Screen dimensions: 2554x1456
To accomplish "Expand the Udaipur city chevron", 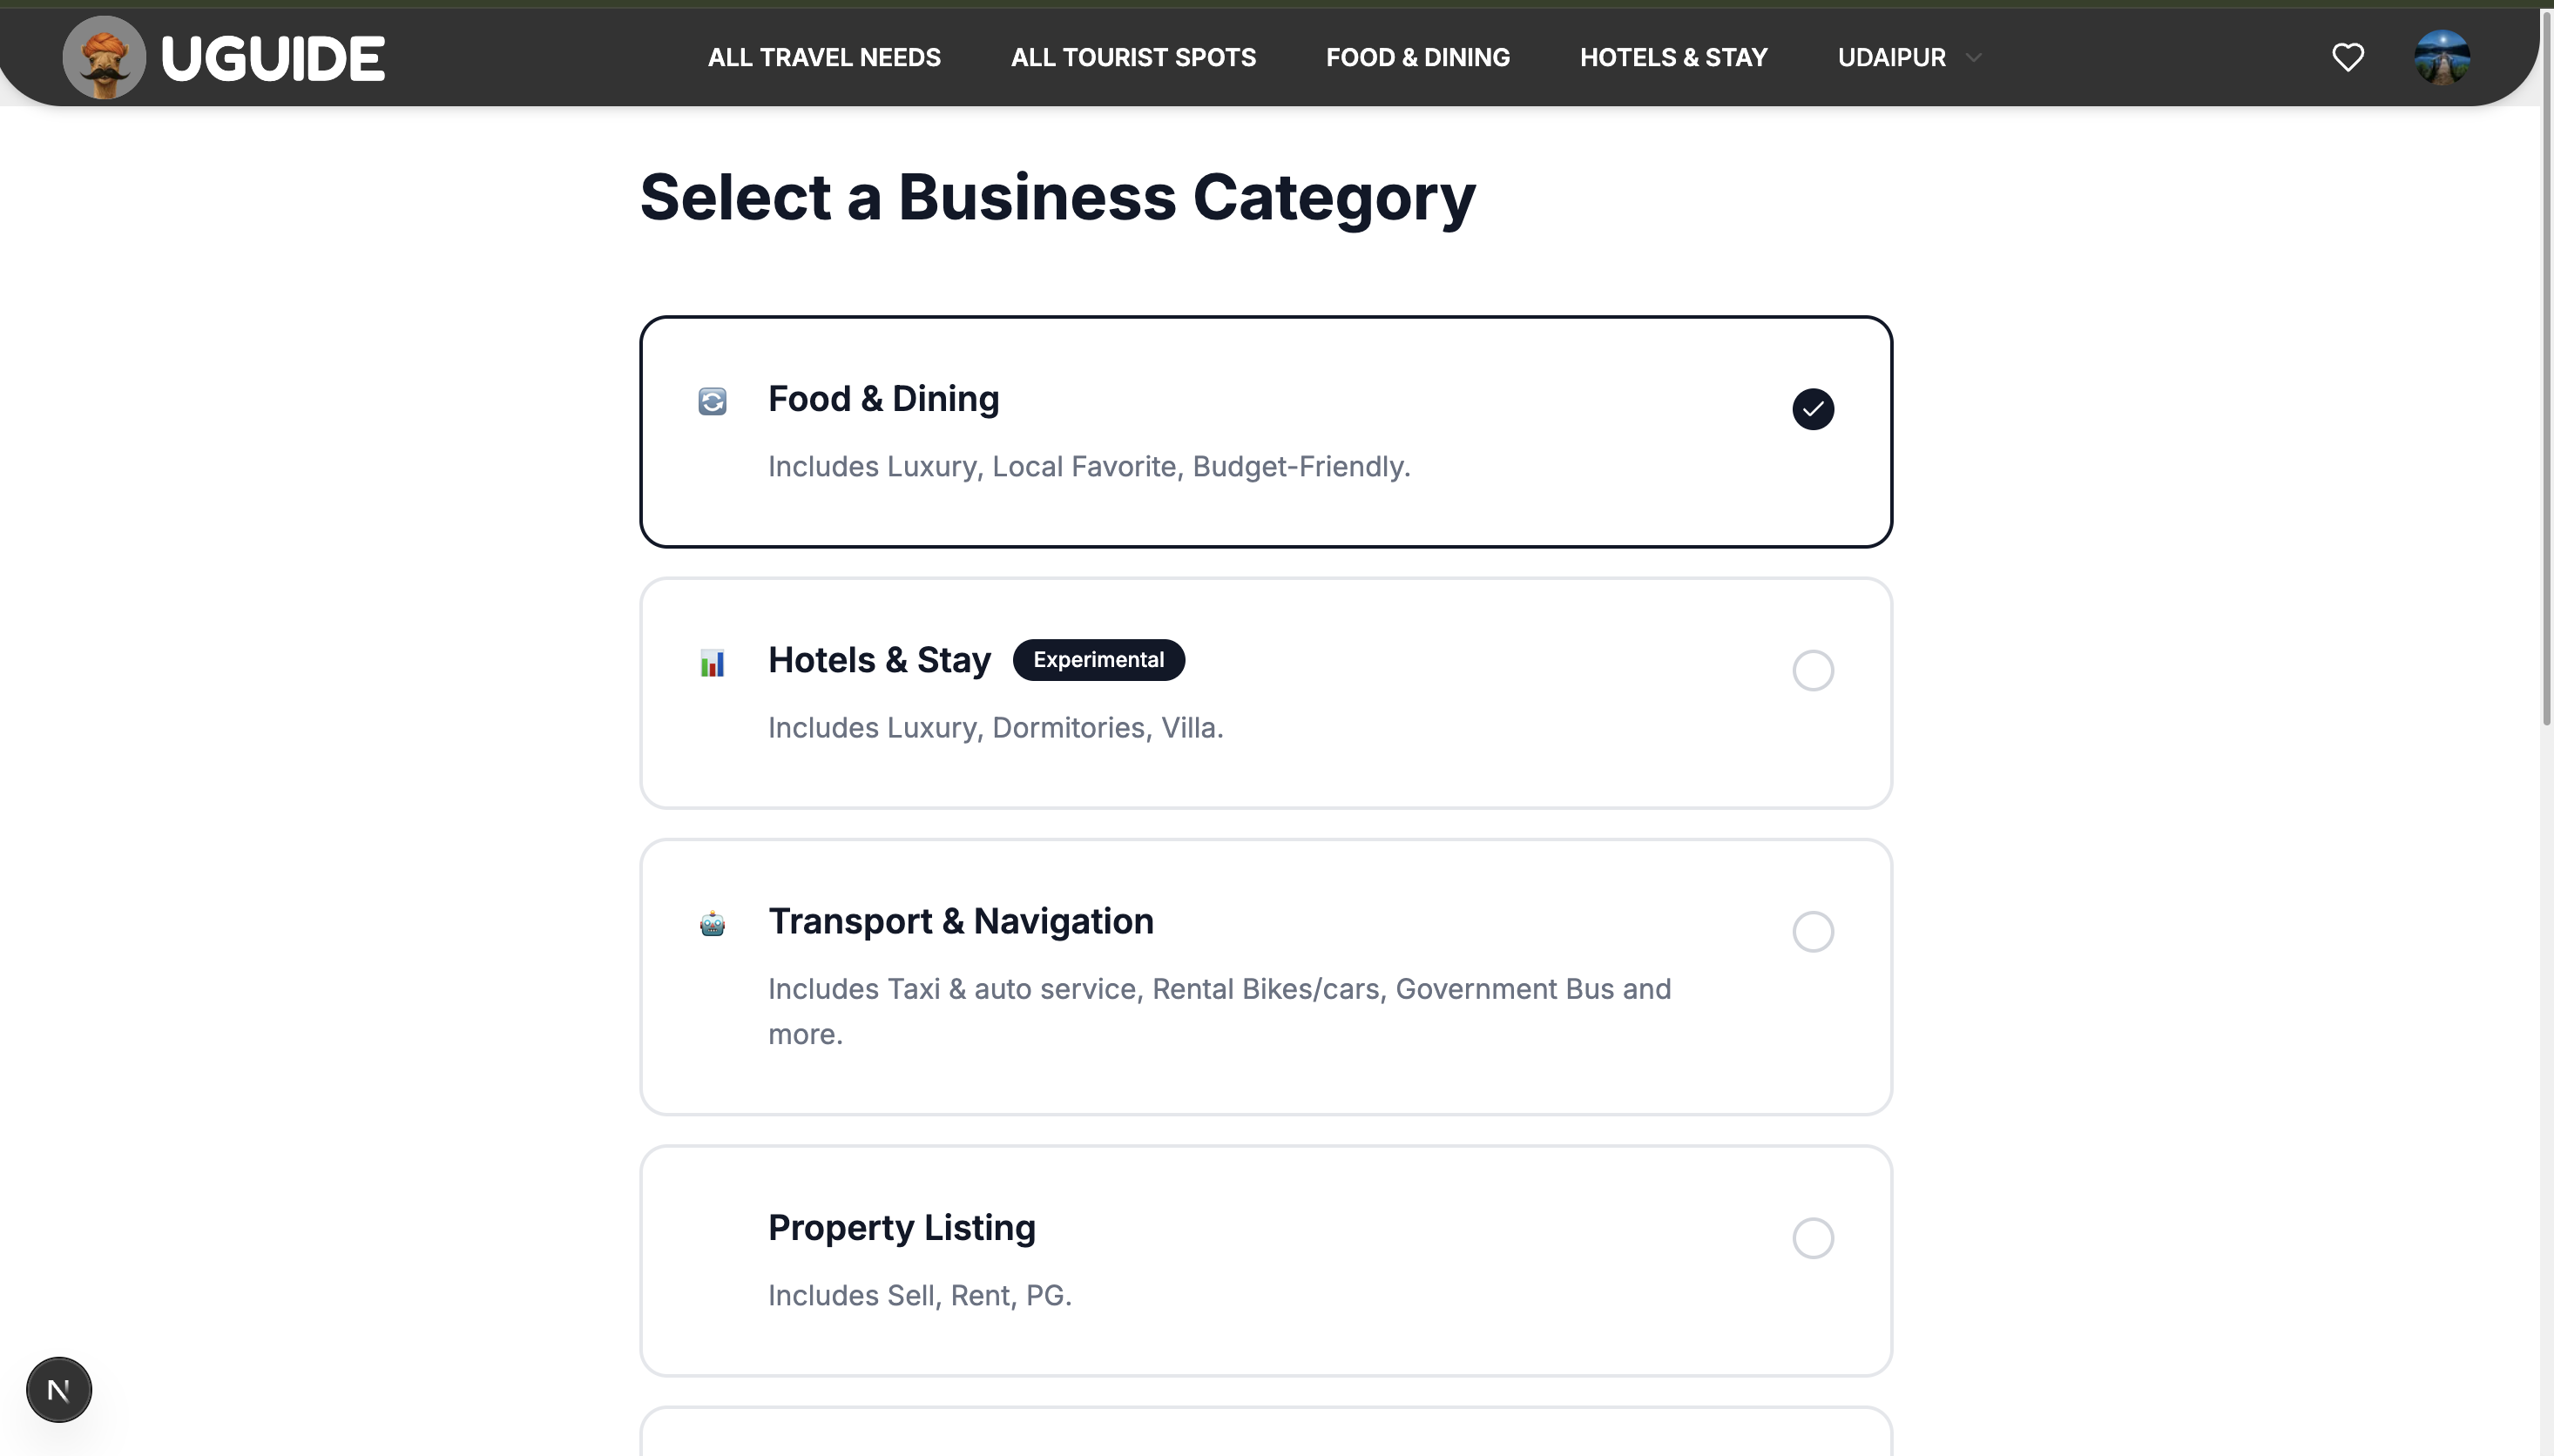I will [1973, 58].
